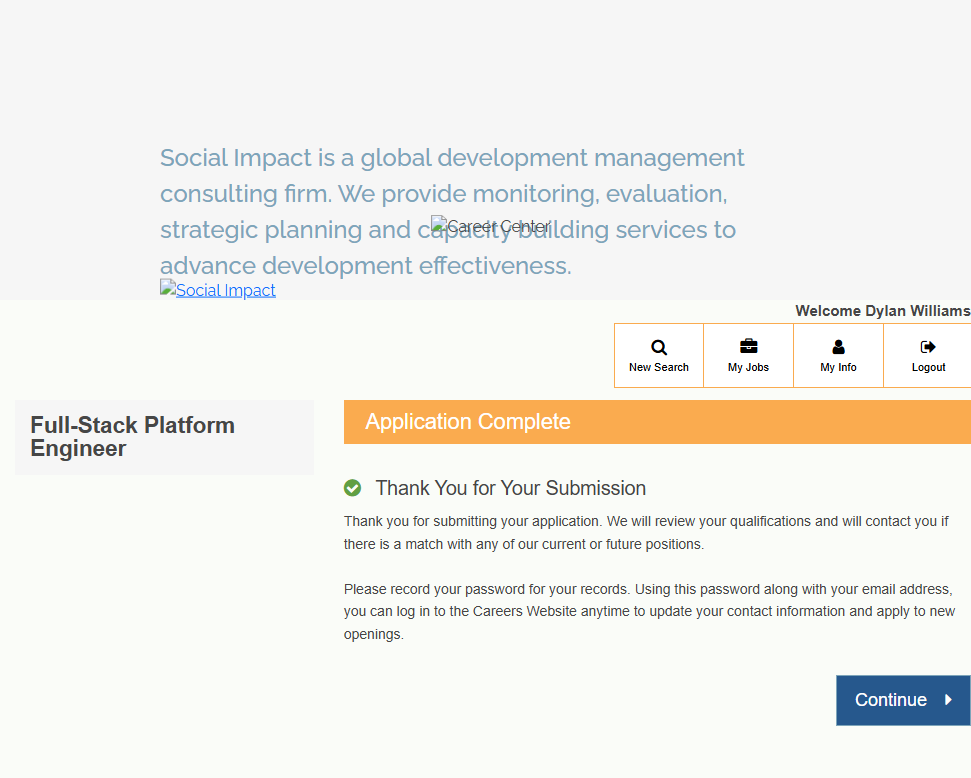The height and width of the screenshot is (778, 971).
Task: Select the Logout menu label
Action: tap(928, 367)
